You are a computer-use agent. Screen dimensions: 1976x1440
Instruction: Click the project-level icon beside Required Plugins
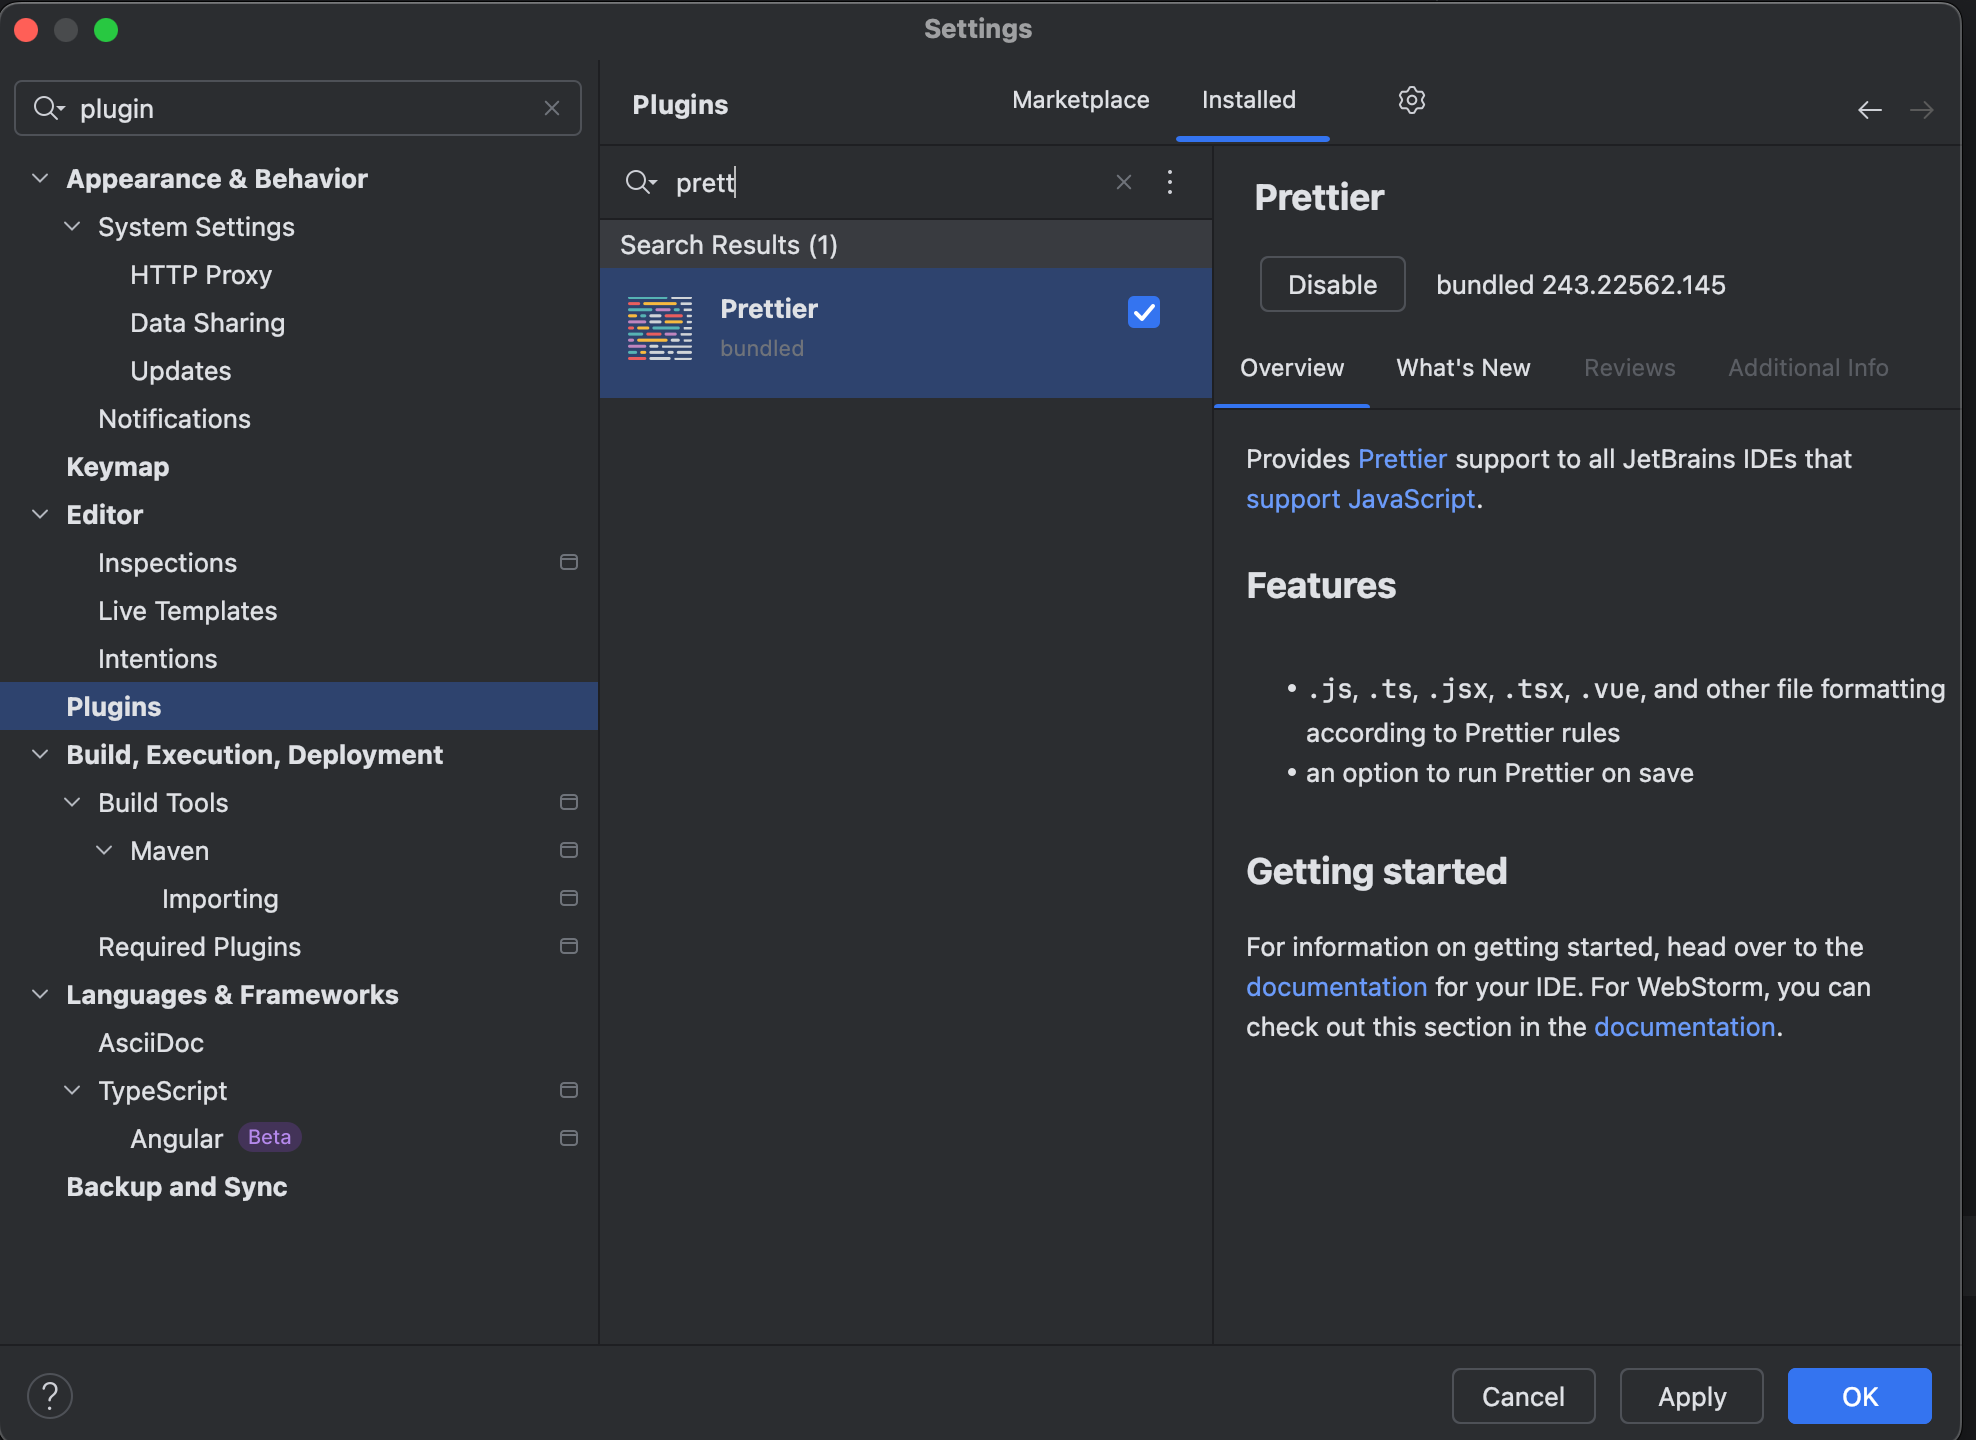pos(569,947)
